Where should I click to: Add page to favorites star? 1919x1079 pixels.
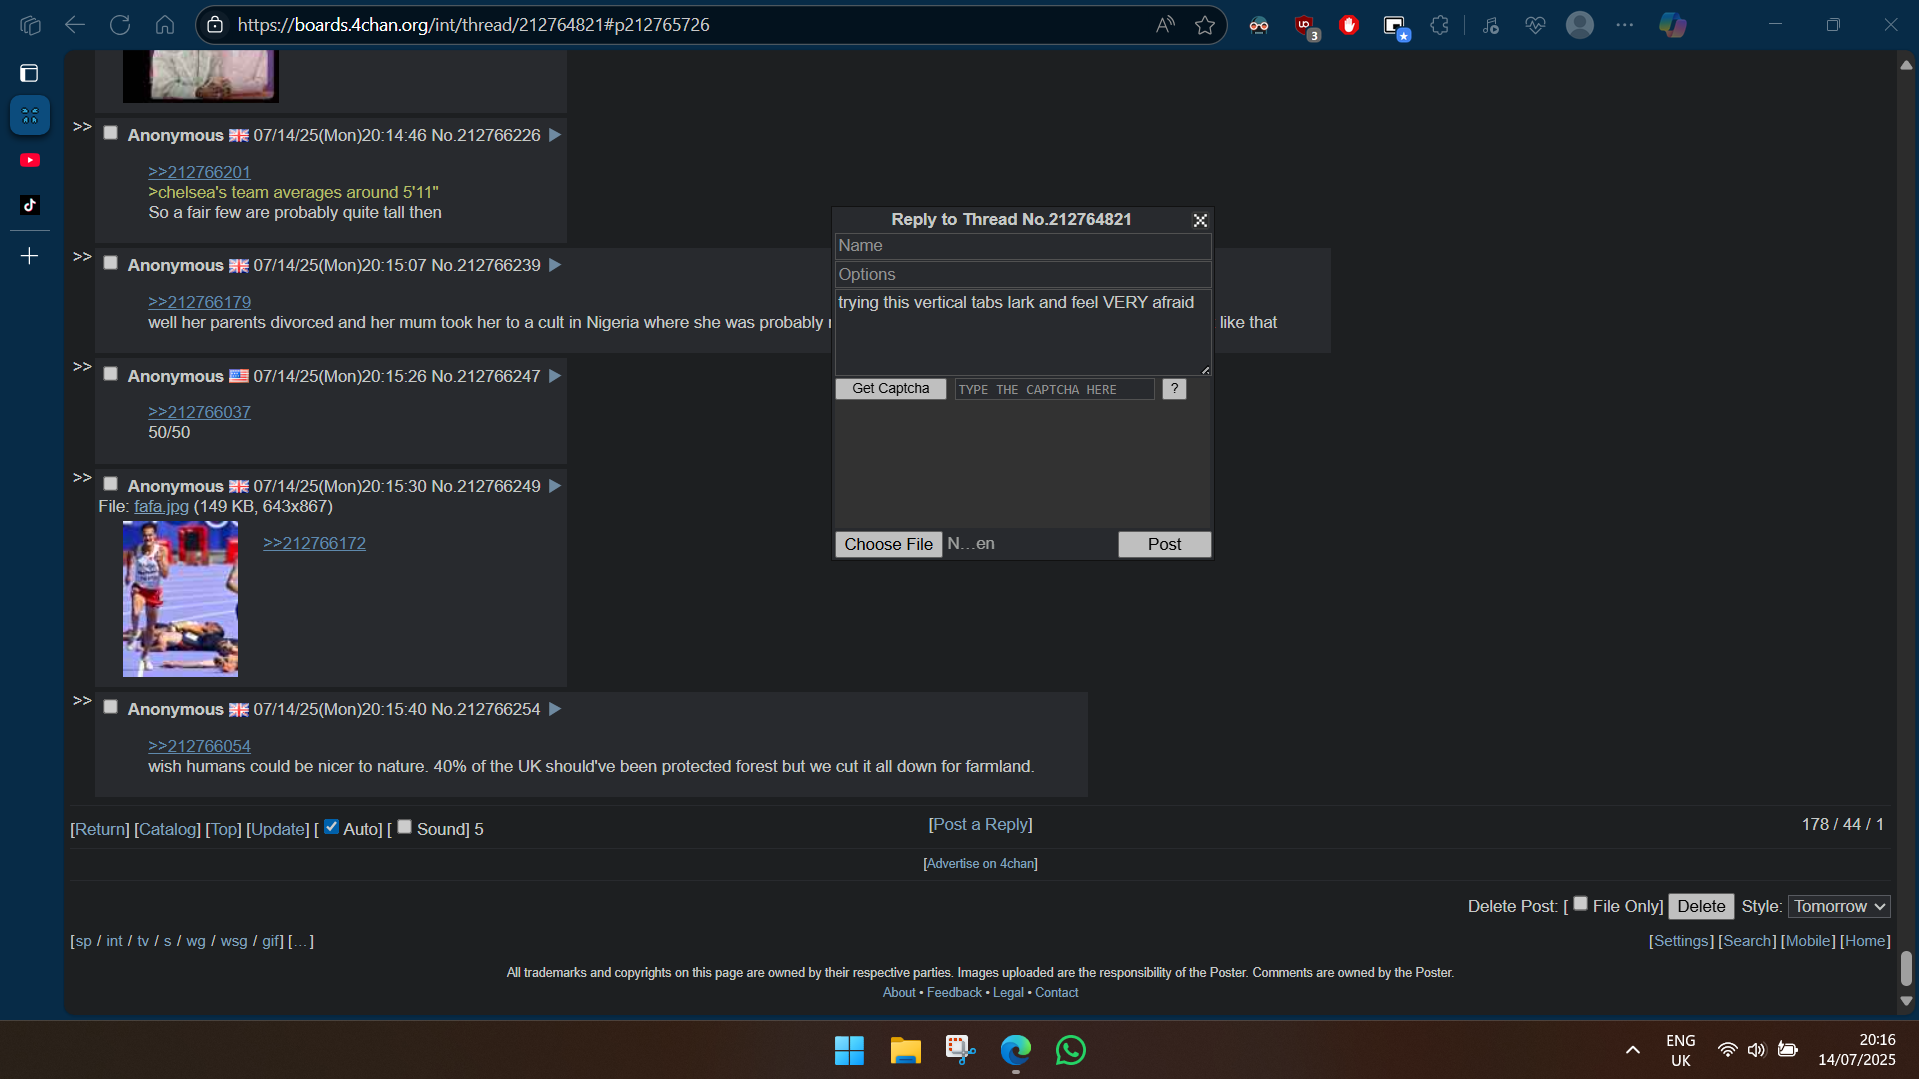coord(1205,25)
